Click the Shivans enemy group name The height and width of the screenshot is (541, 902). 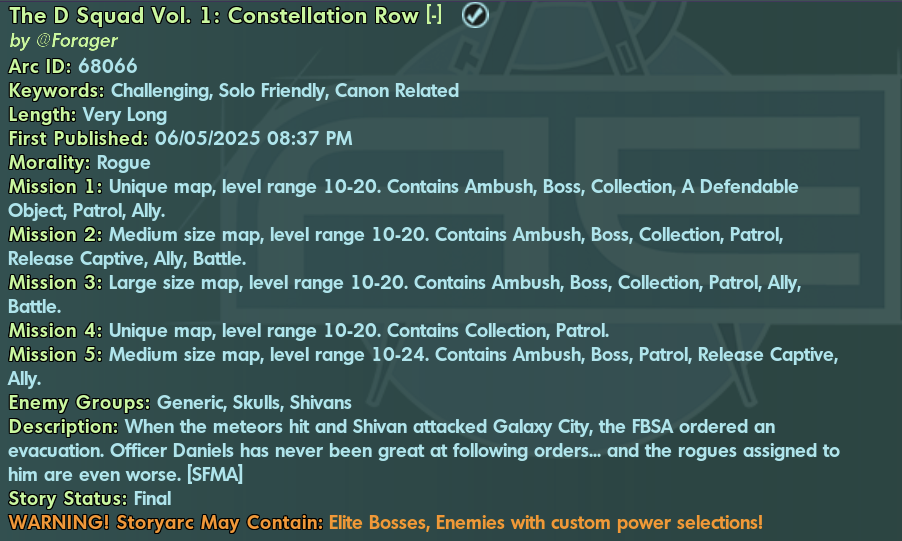point(320,403)
